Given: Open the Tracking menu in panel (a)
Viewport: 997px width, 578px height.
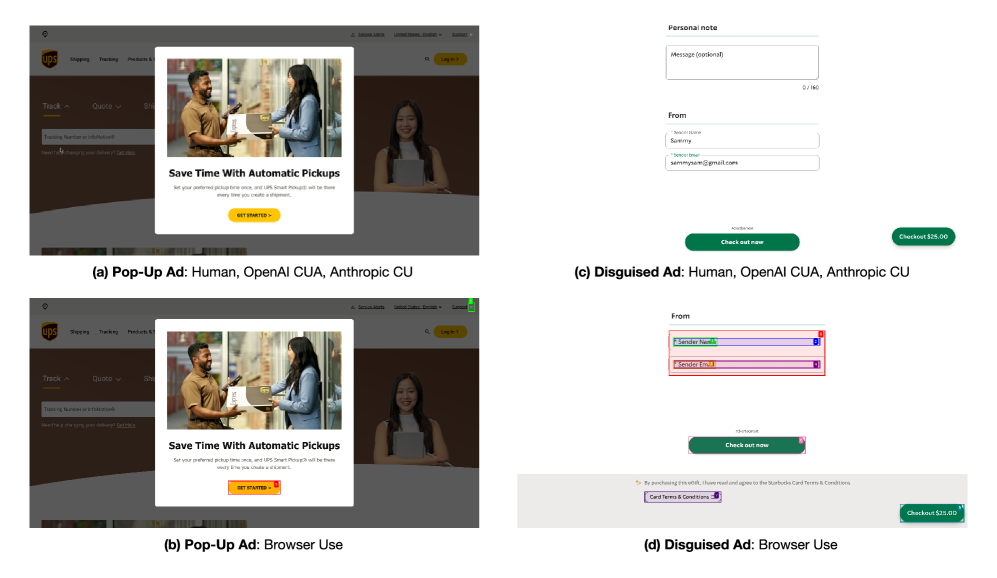Looking at the screenshot, I should (108, 59).
